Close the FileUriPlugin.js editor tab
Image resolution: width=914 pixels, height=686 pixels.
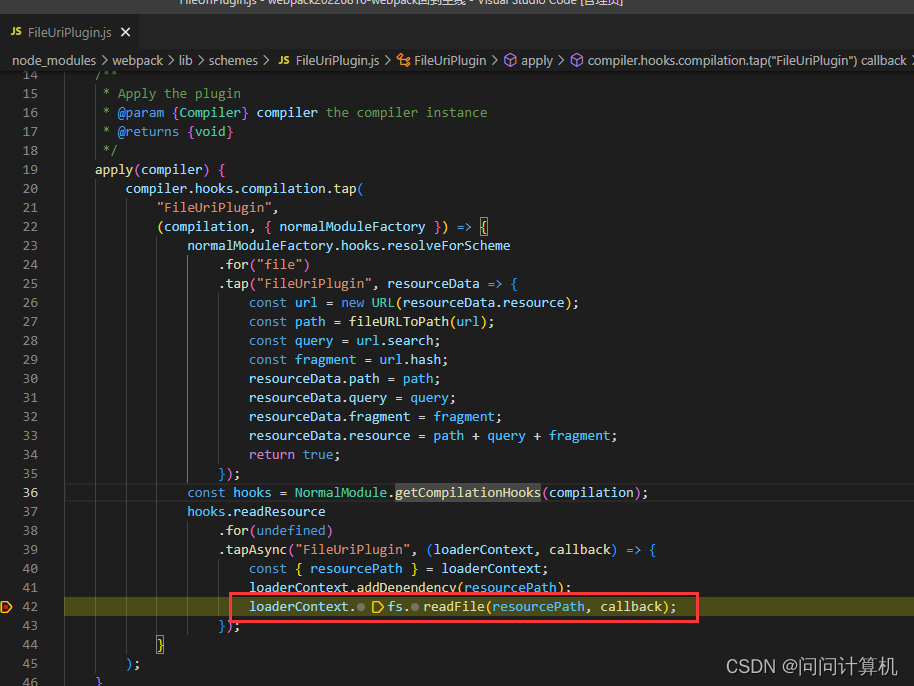[125, 32]
